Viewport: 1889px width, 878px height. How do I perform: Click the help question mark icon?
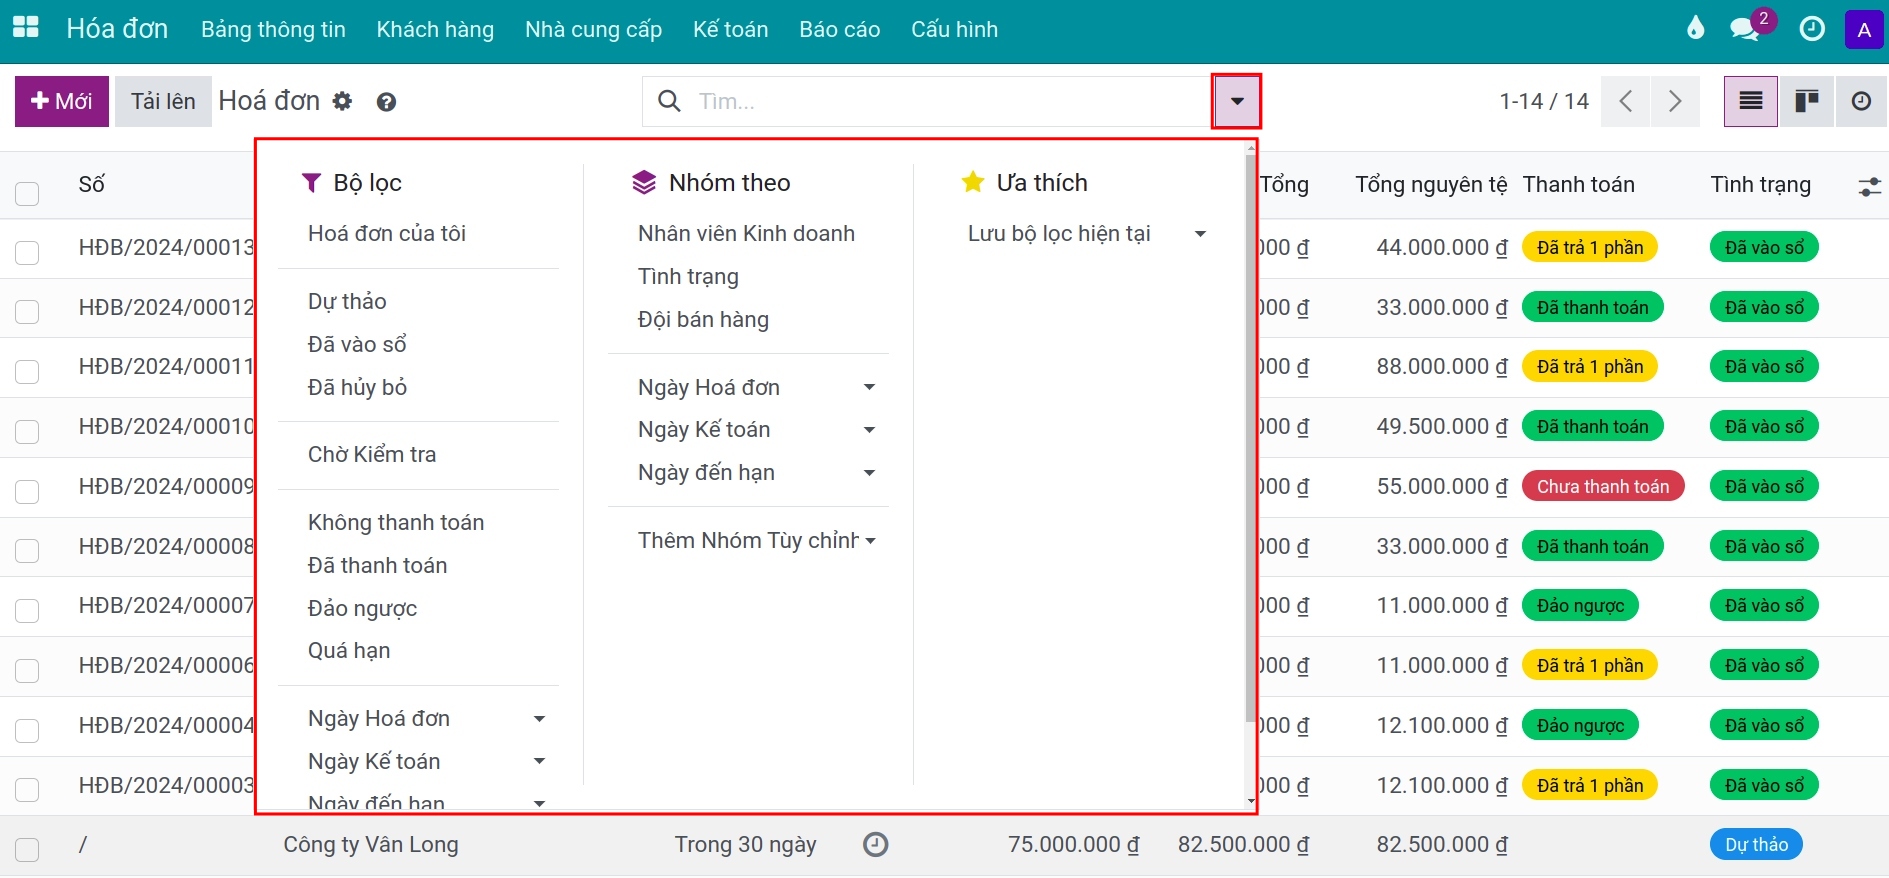pyautogui.click(x=387, y=102)
